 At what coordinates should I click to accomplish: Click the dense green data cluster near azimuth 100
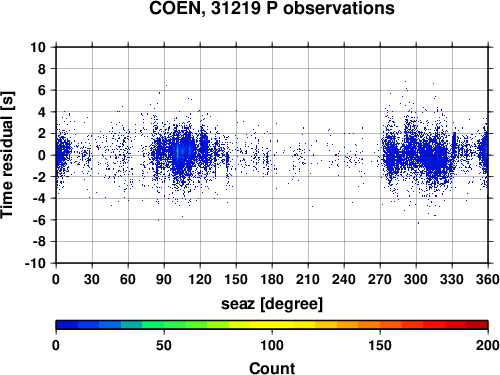178,152
